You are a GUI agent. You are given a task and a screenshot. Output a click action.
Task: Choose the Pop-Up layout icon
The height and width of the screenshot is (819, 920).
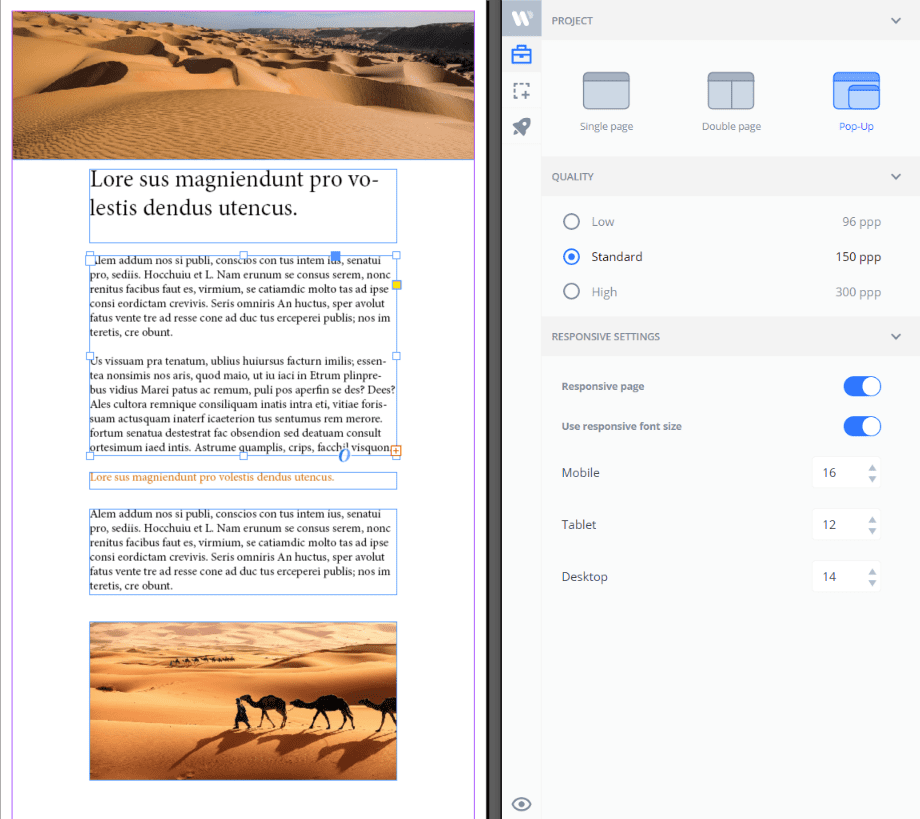(856, 91)
